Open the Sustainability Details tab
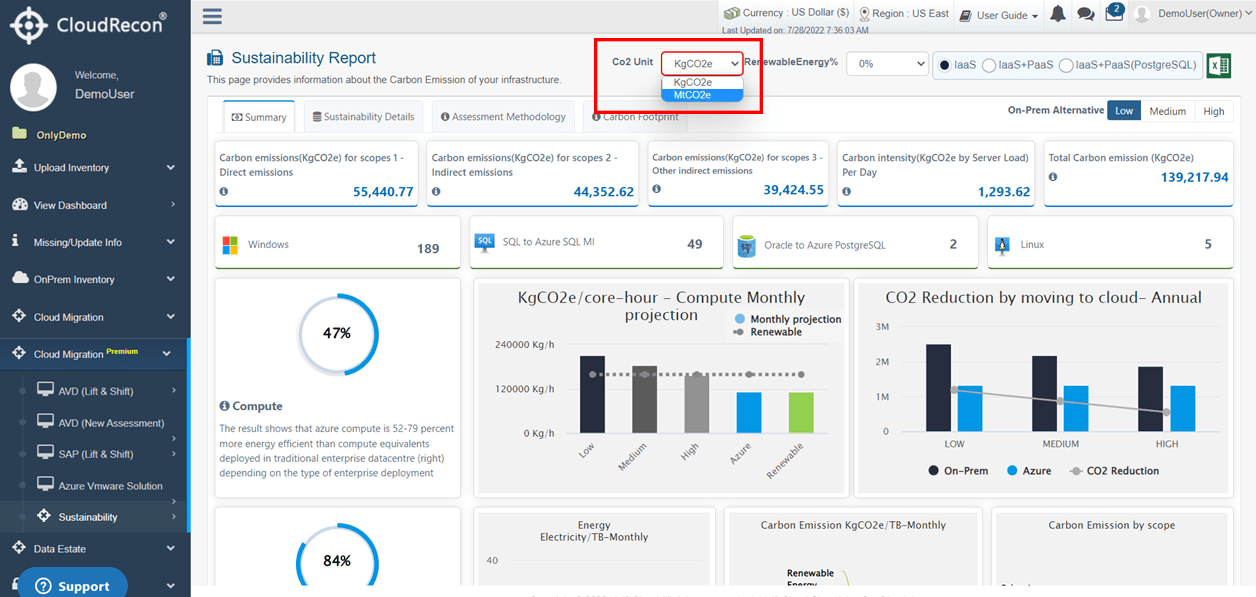This screenshot has height=597, width=1256. click(x=363, y=117)
